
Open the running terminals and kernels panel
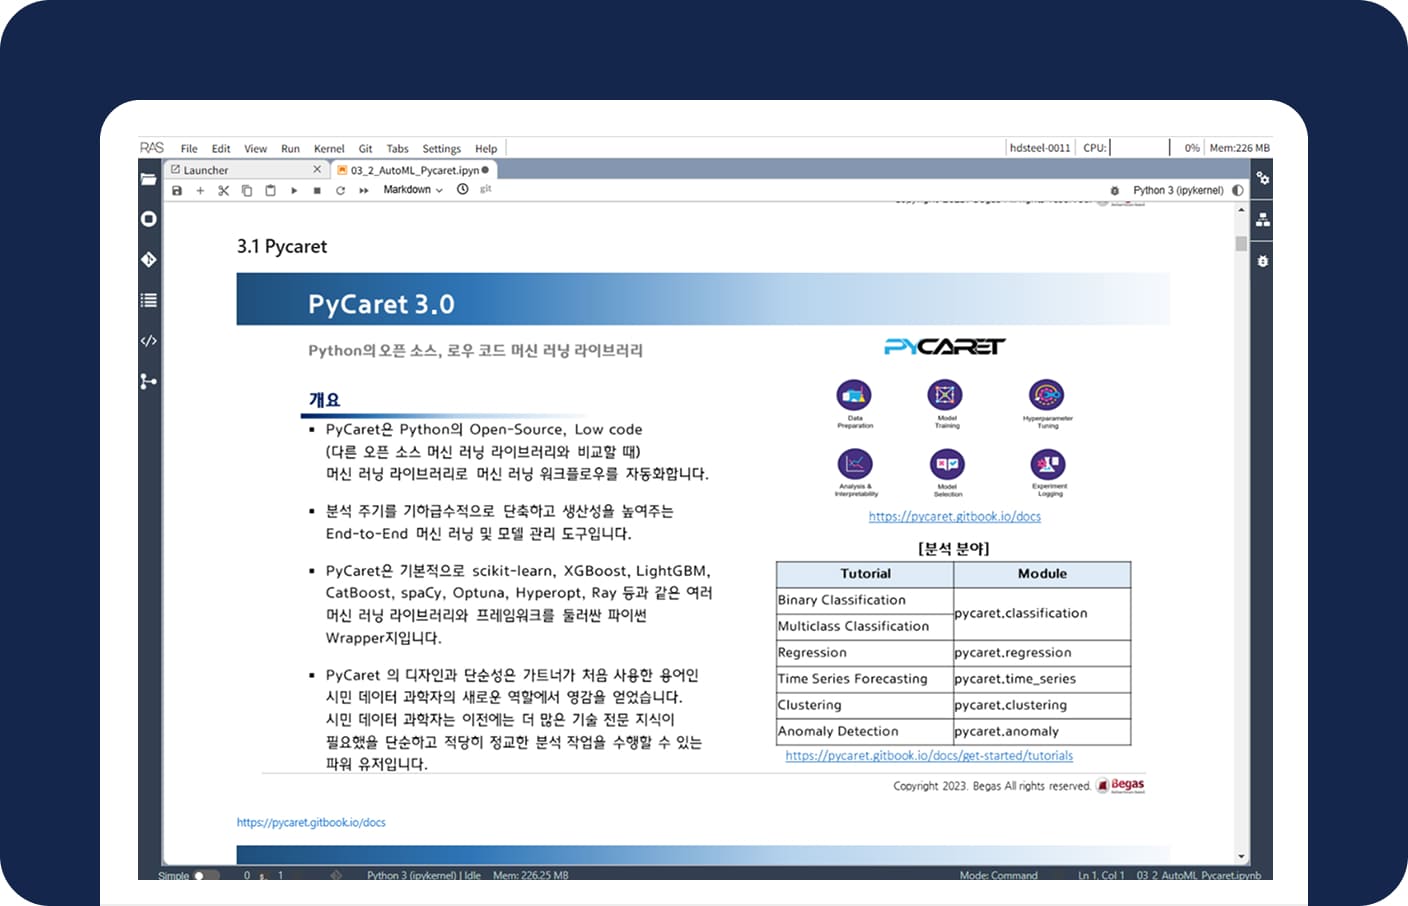pos(149,219)
